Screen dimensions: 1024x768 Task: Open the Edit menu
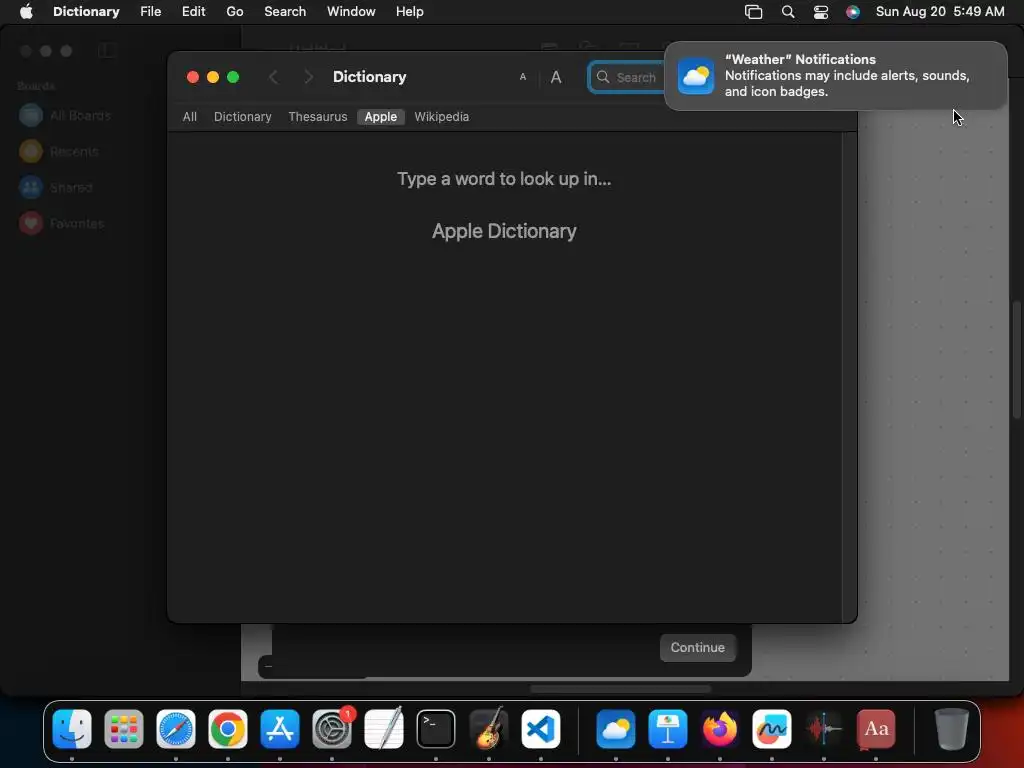[193, 12]
